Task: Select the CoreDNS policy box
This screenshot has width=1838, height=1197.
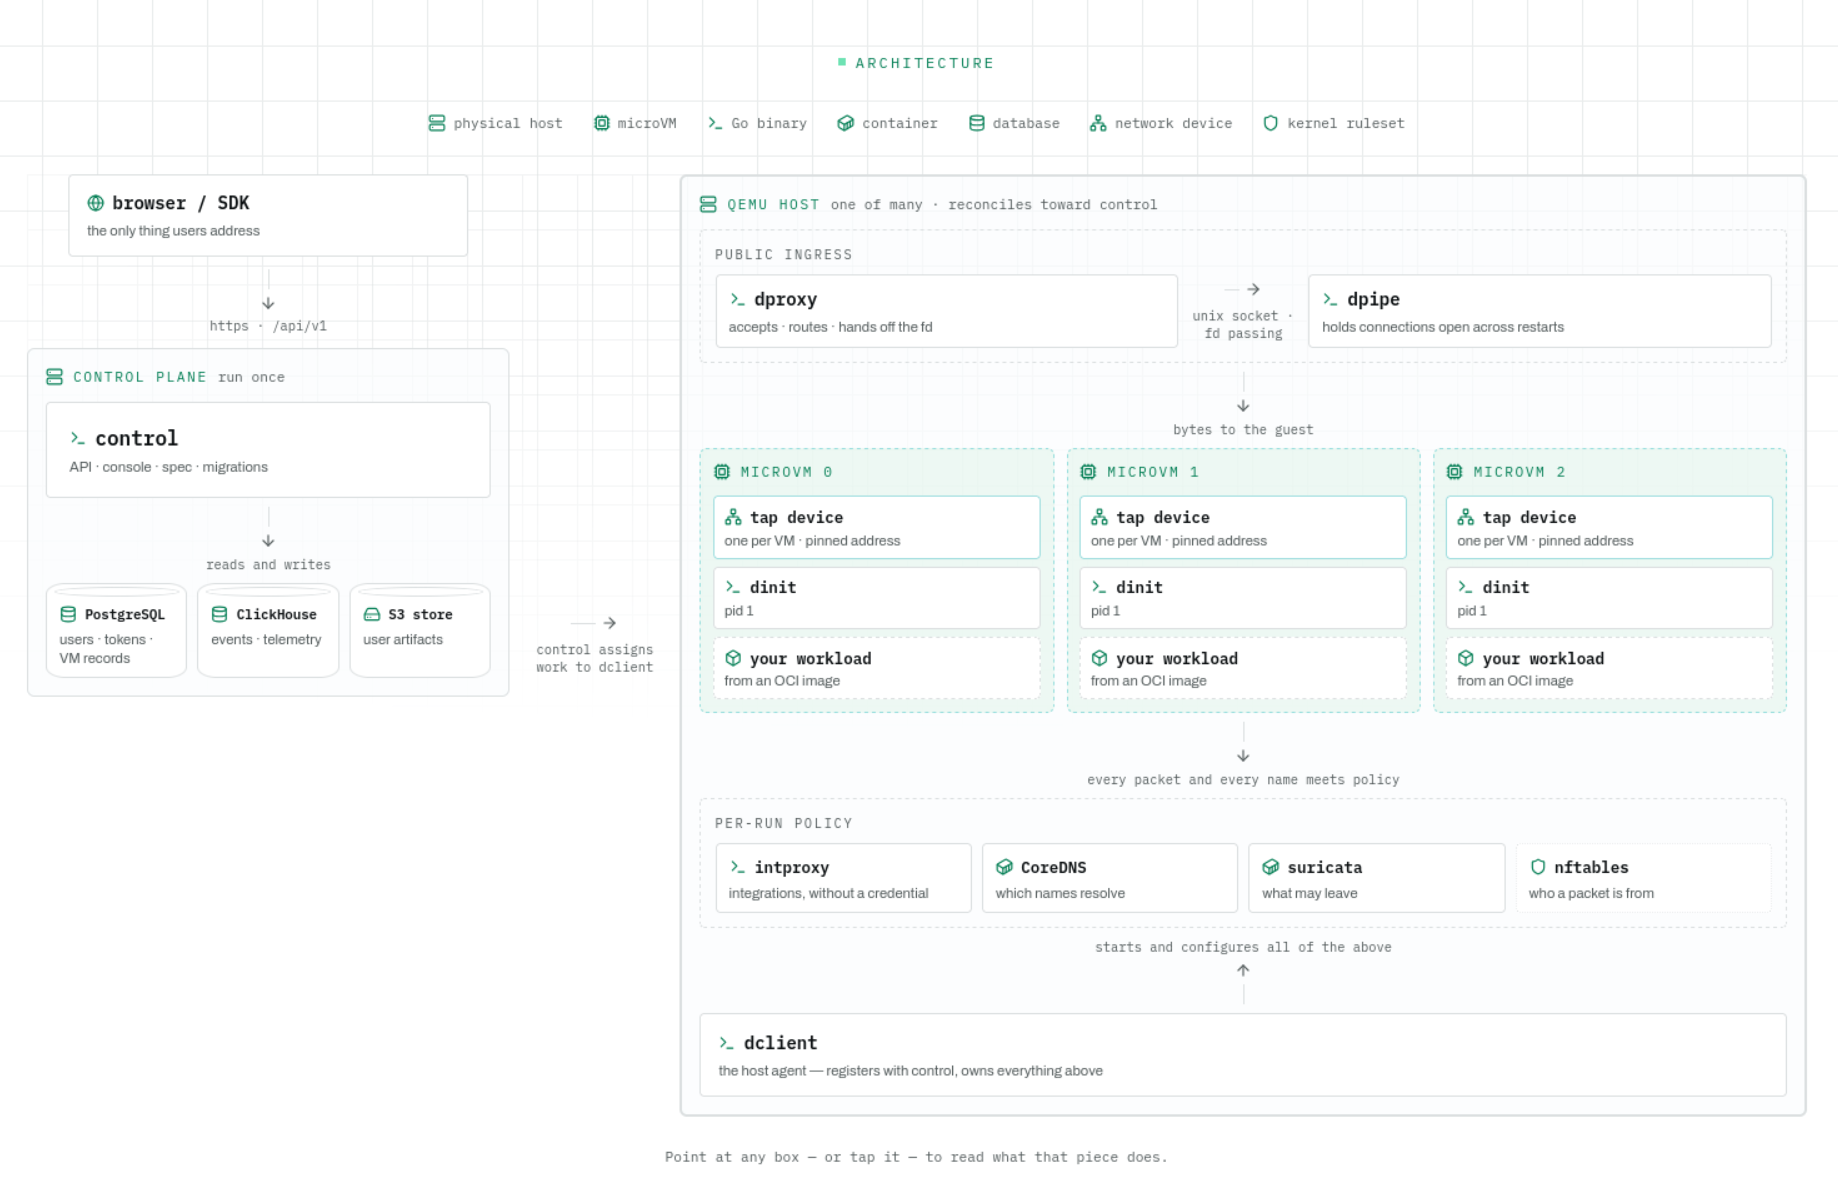Action: click(1110, 878)
